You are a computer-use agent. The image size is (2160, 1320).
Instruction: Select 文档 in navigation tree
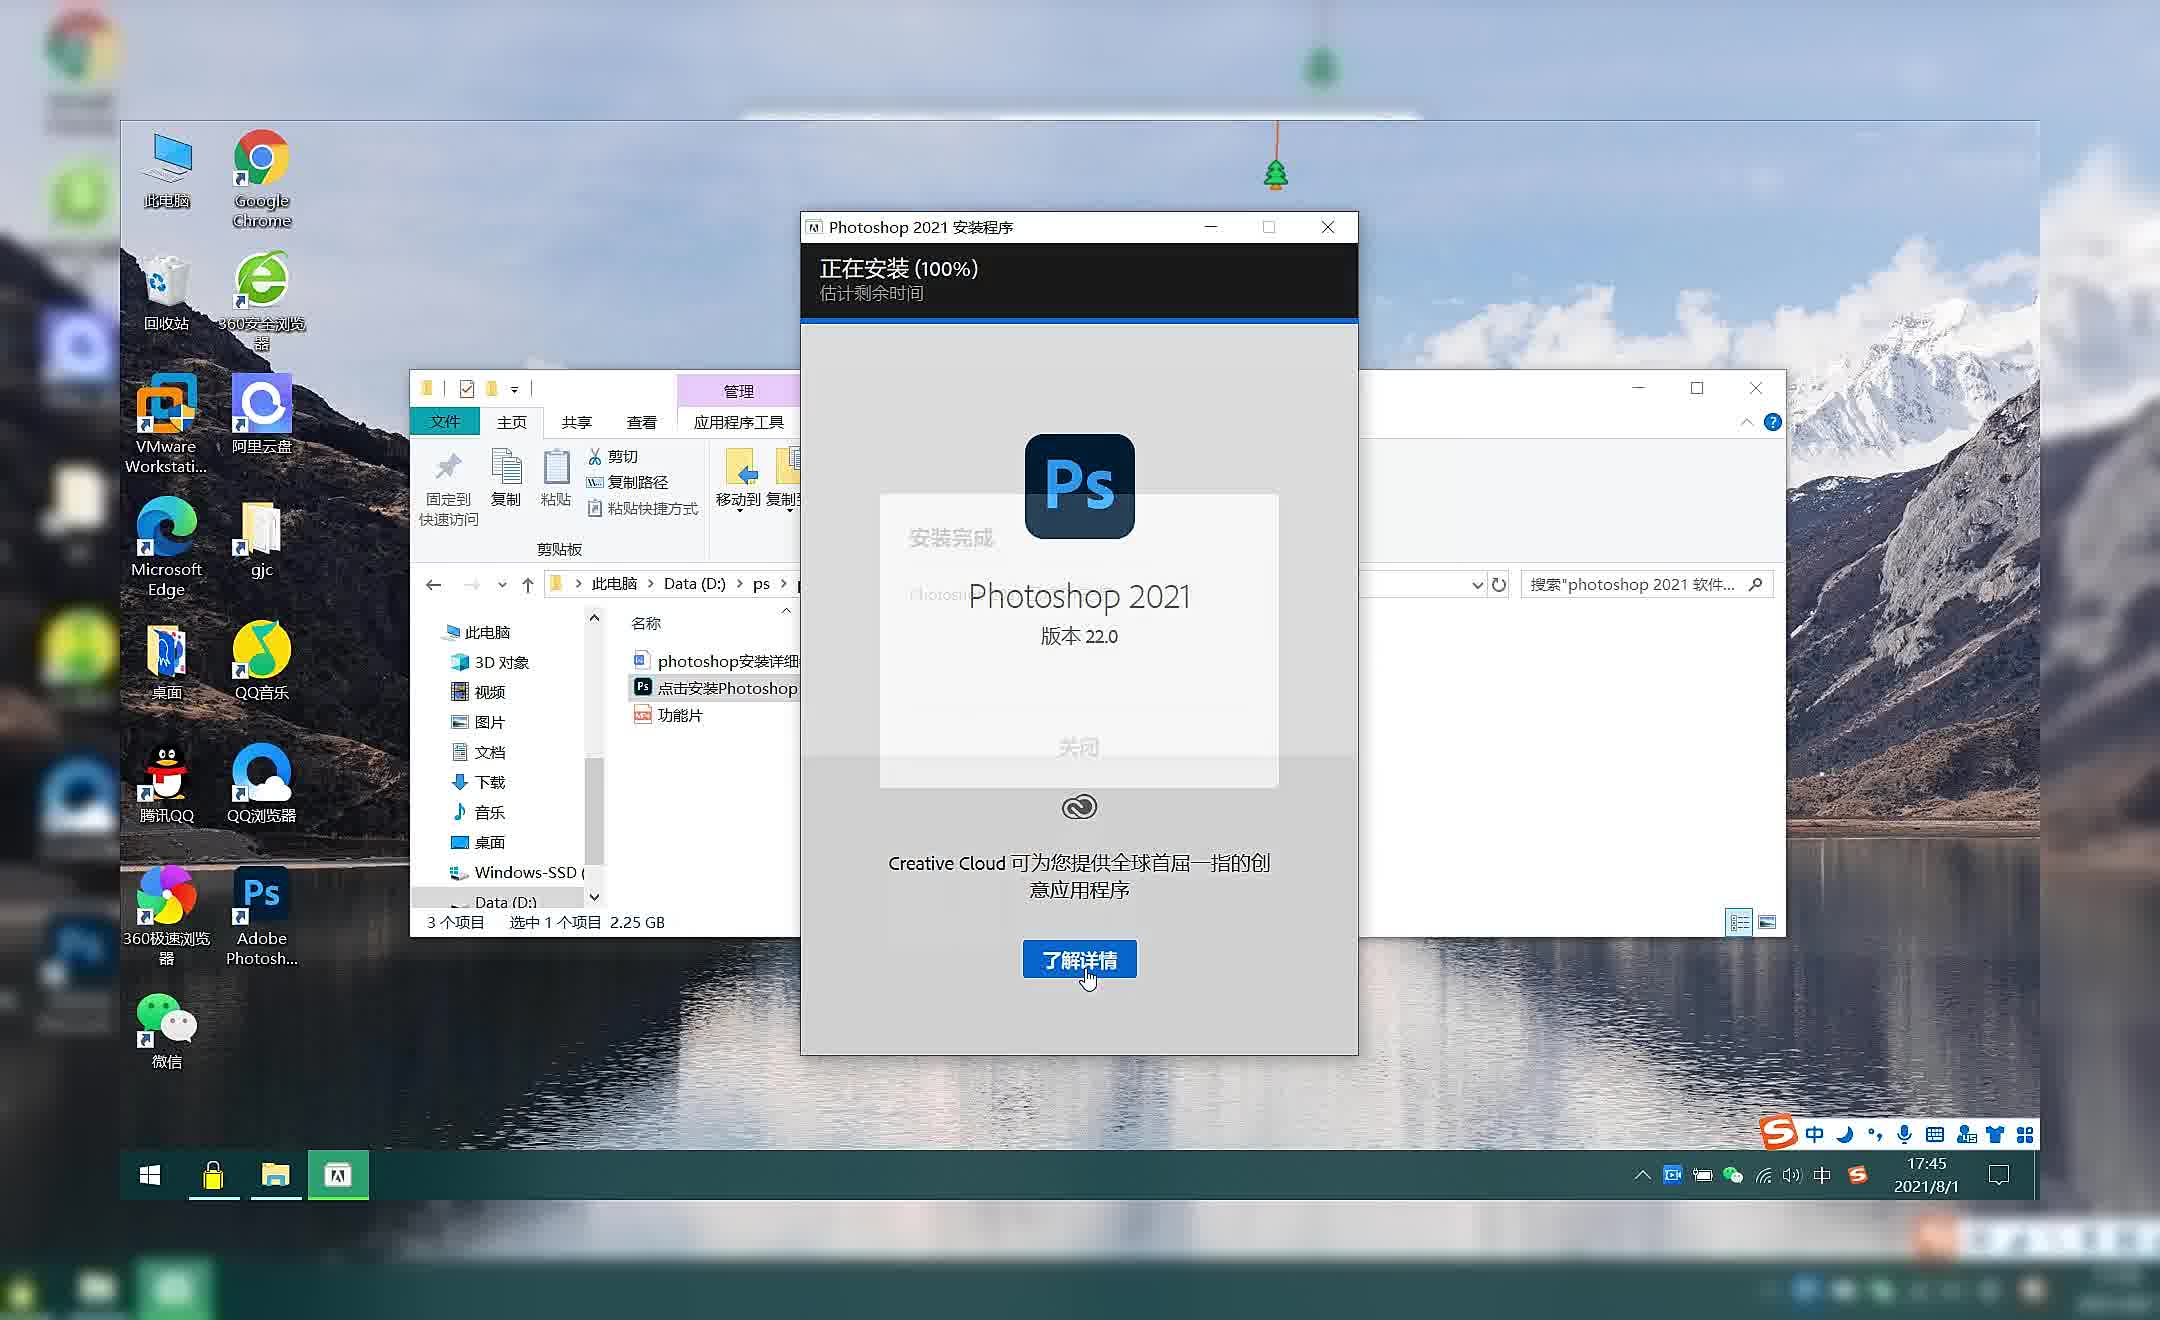coord(478,752)
